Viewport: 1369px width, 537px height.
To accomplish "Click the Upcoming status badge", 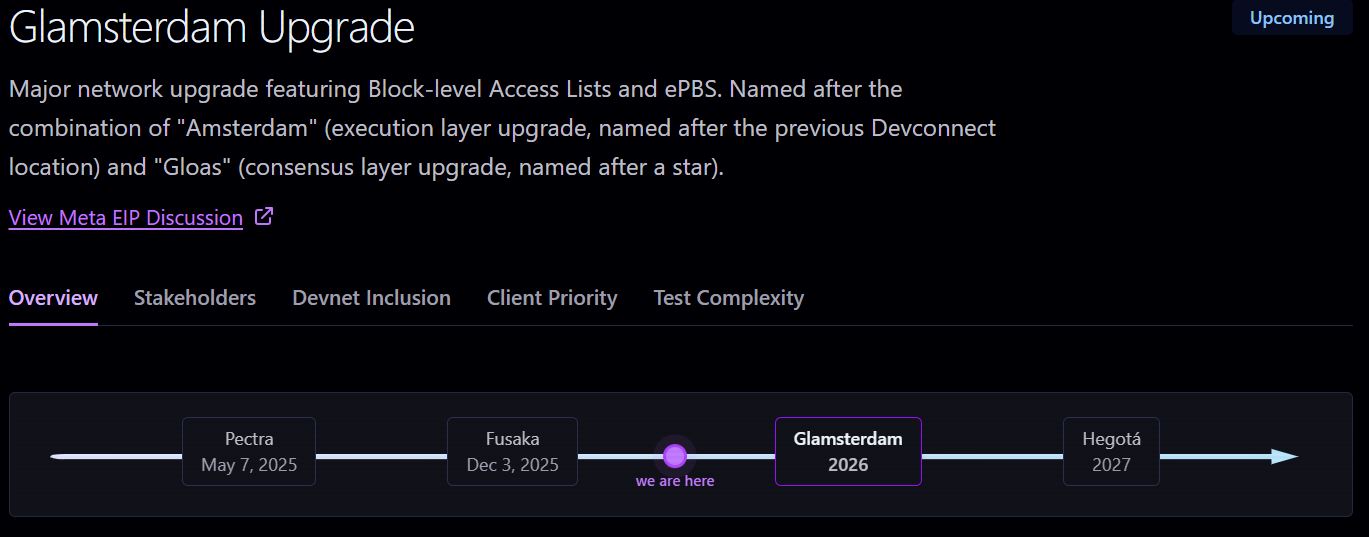I will click(x=1292, y=18).
